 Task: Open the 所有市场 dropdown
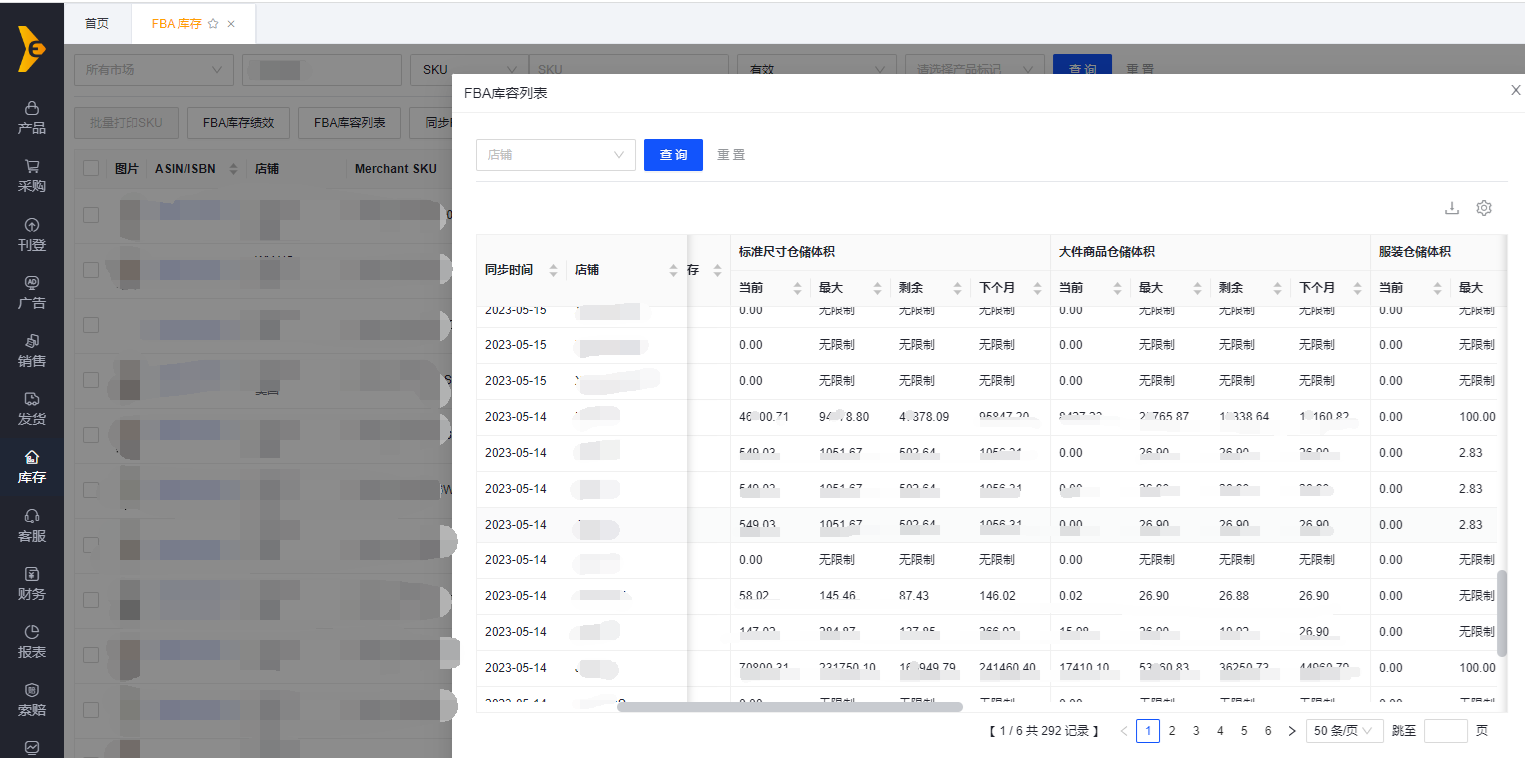point(154,70)
